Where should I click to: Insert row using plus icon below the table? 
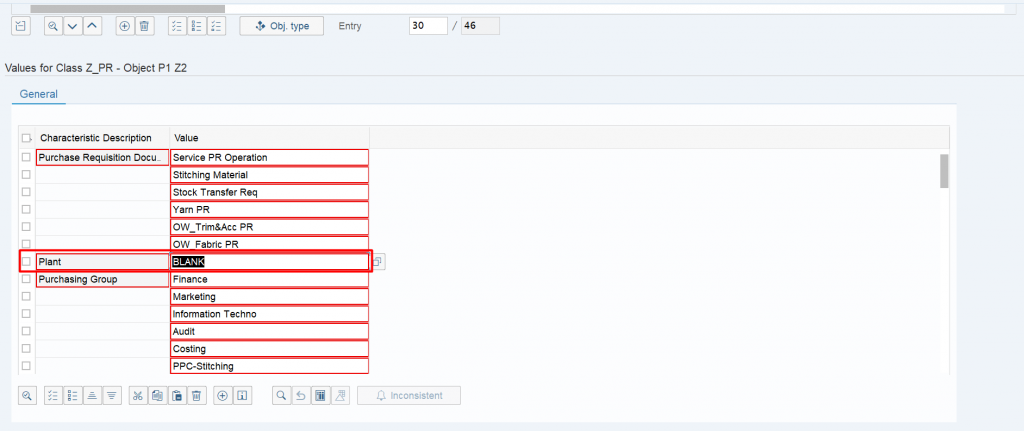[223, 395]
